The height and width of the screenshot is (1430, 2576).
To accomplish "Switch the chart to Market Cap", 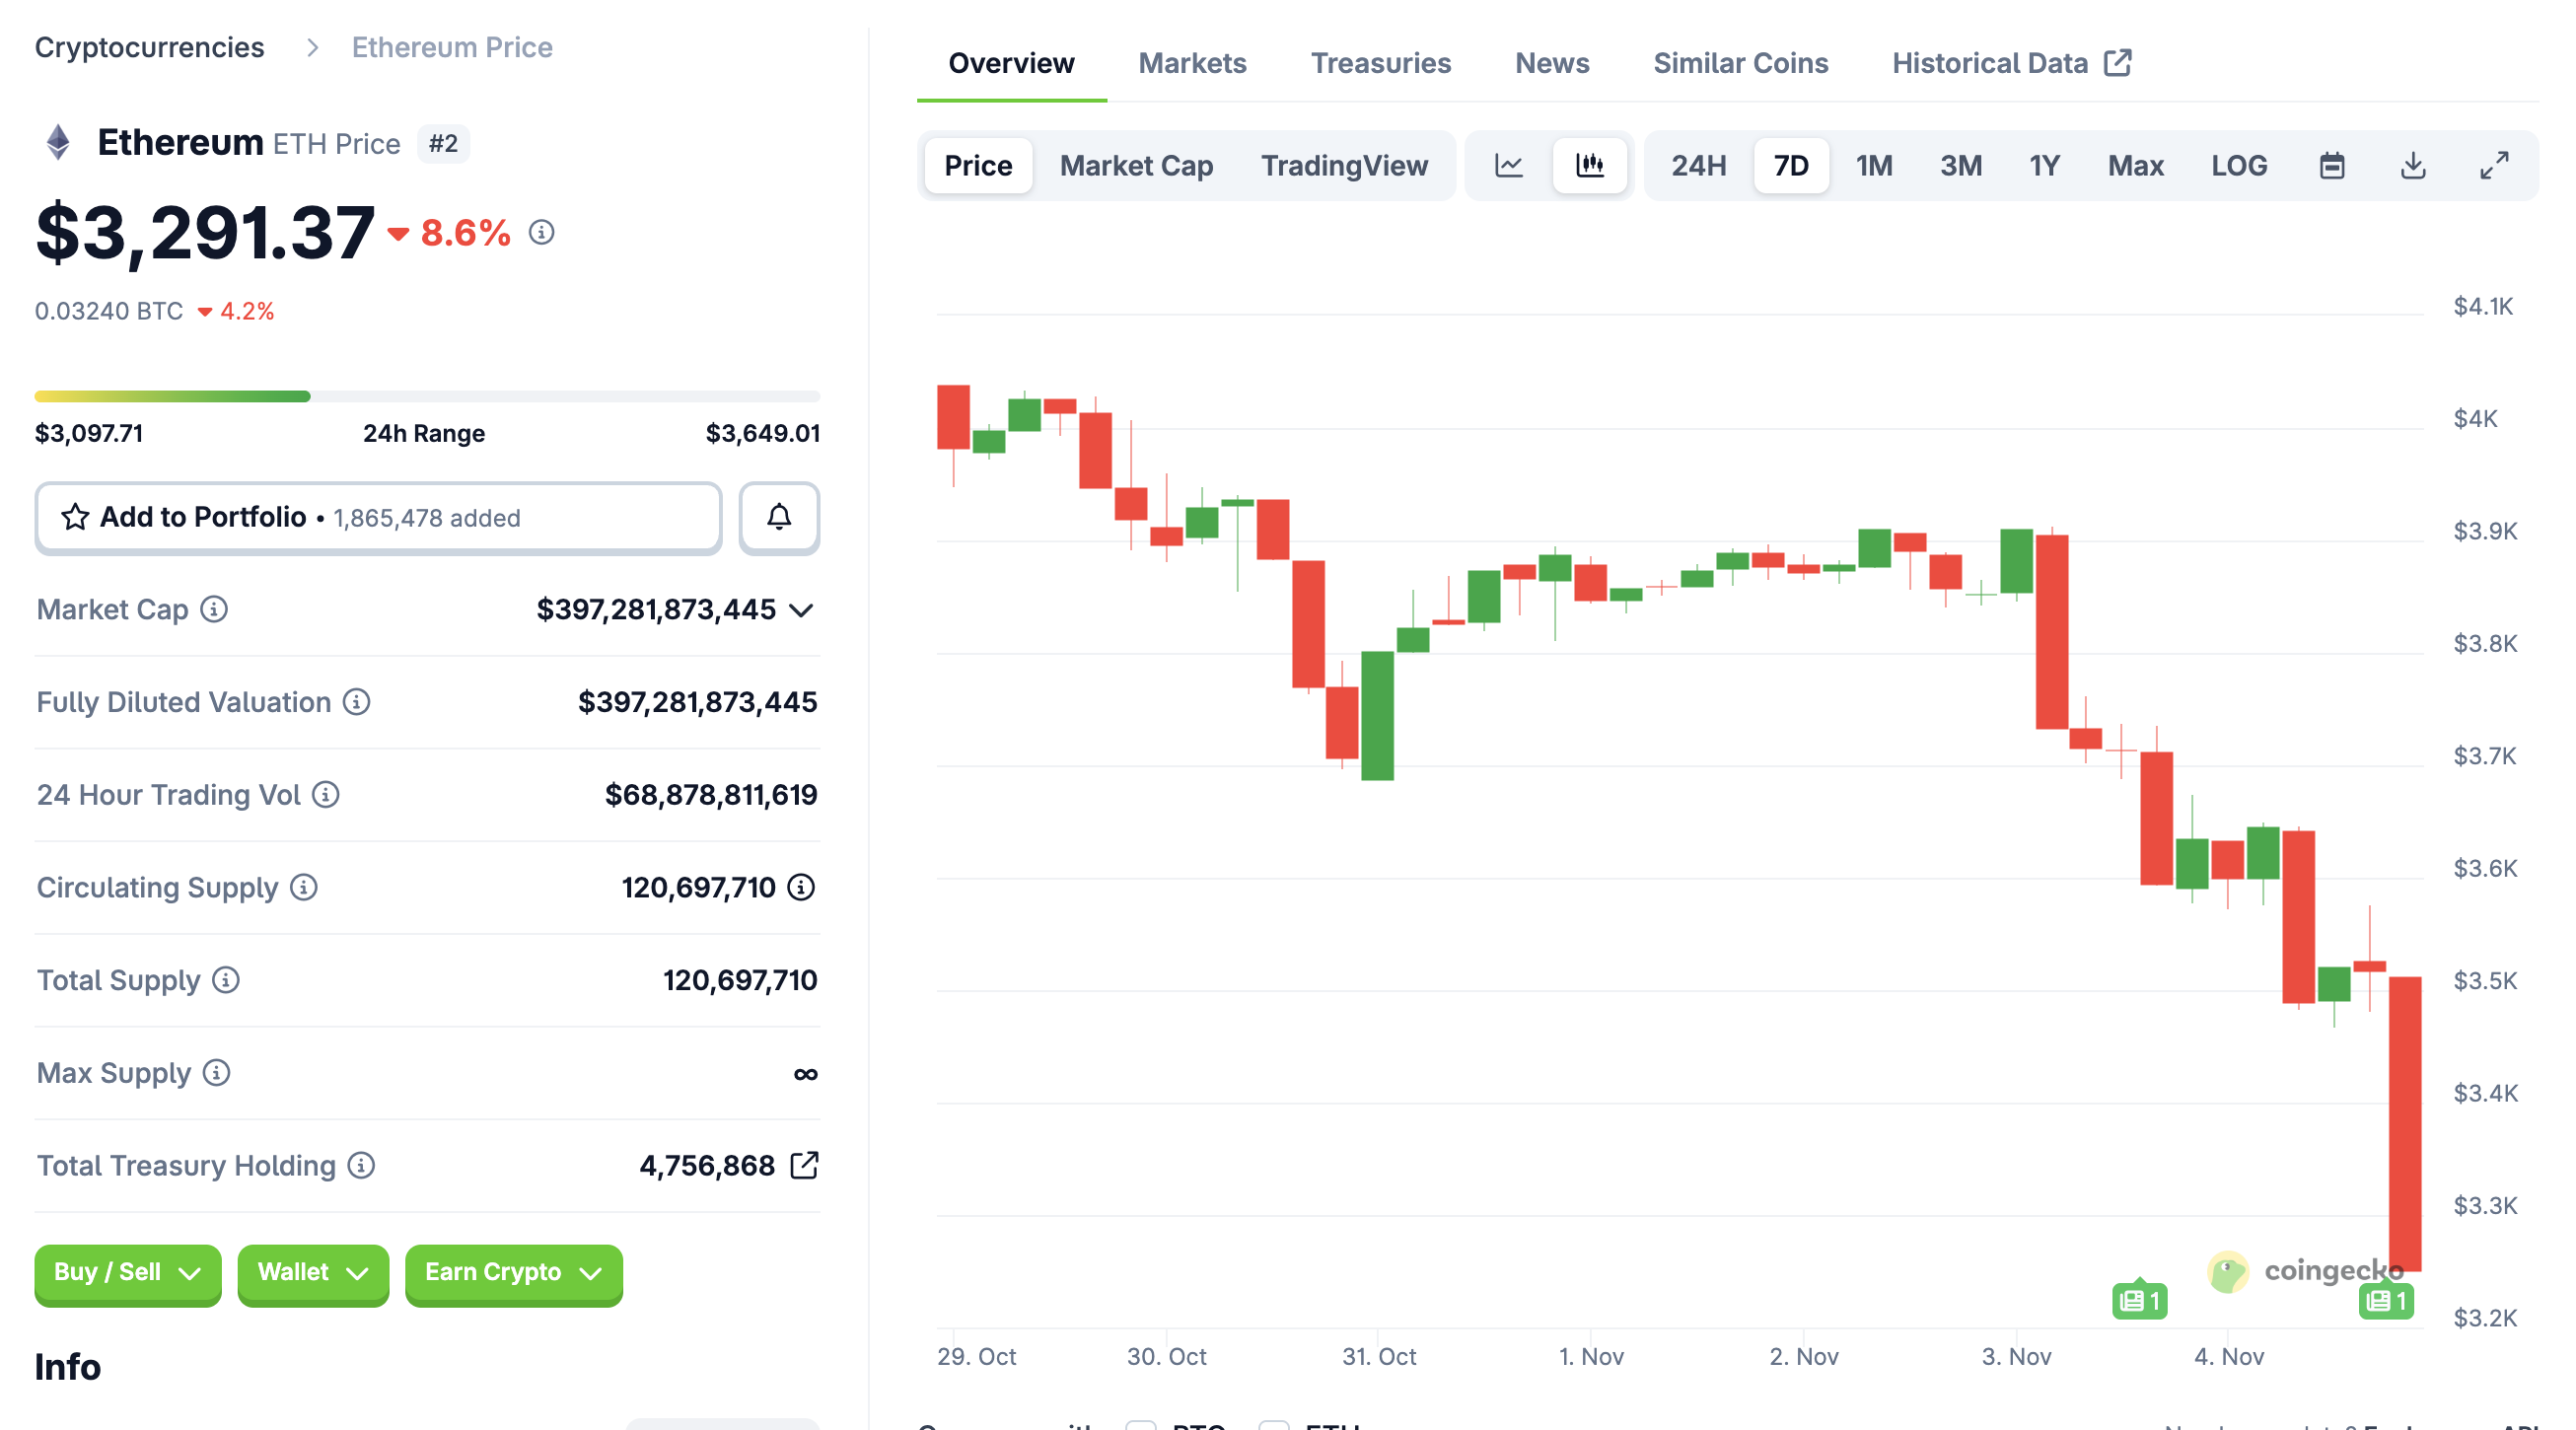I will click(1136, 165).
